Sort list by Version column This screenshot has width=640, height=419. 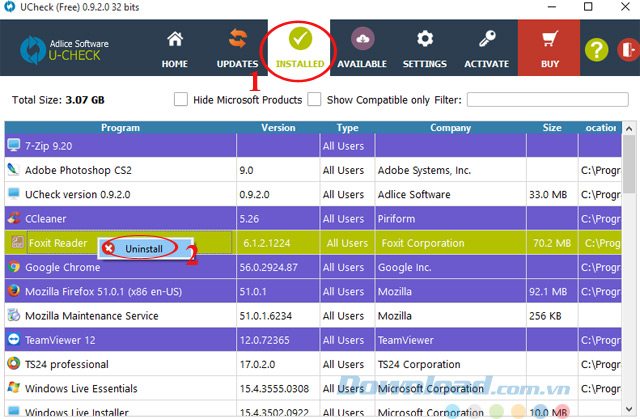(277, 128)
